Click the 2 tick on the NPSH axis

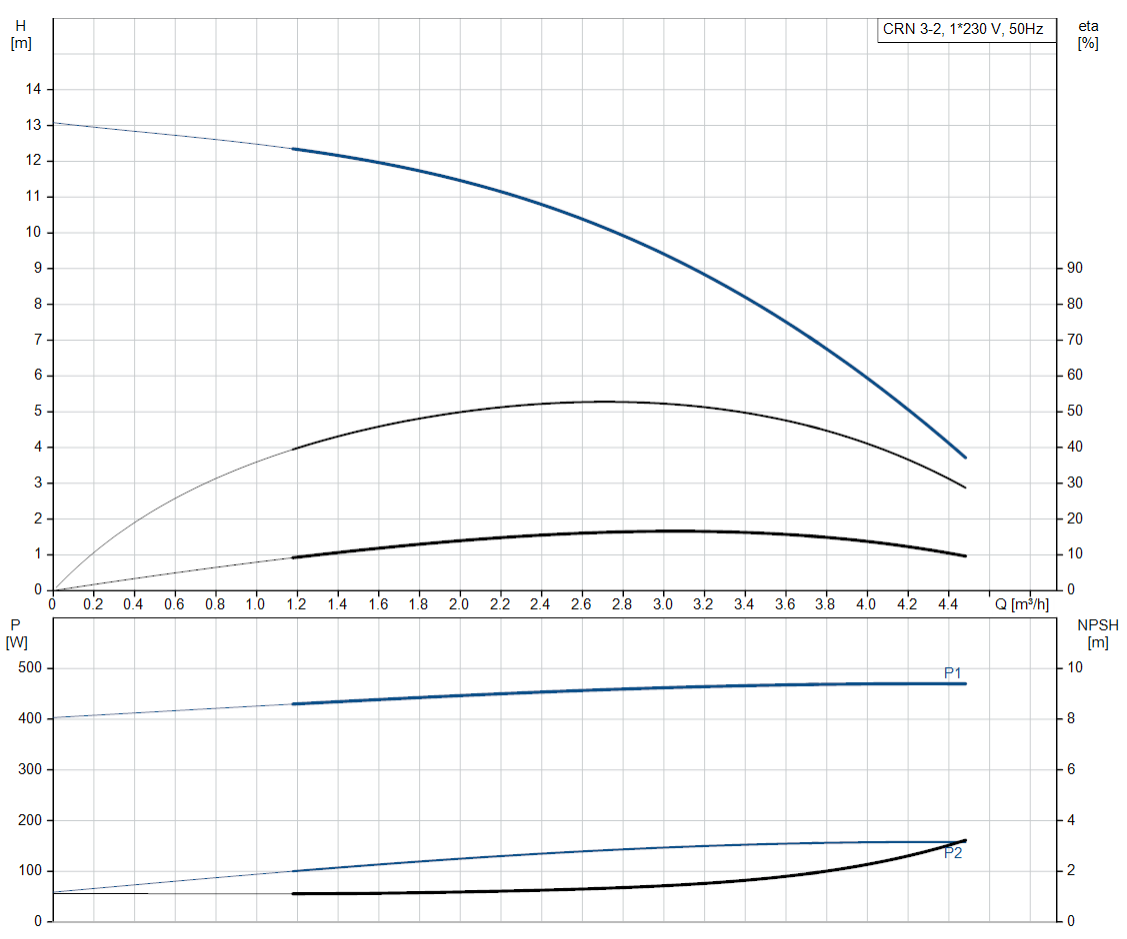tap(1070, 871)
